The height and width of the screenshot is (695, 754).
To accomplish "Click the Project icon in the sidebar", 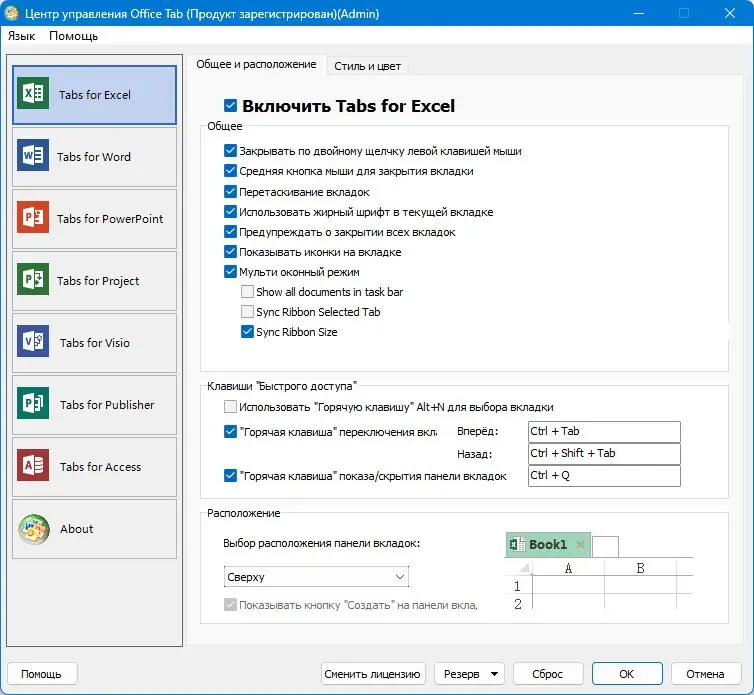I will coord(33,279).
